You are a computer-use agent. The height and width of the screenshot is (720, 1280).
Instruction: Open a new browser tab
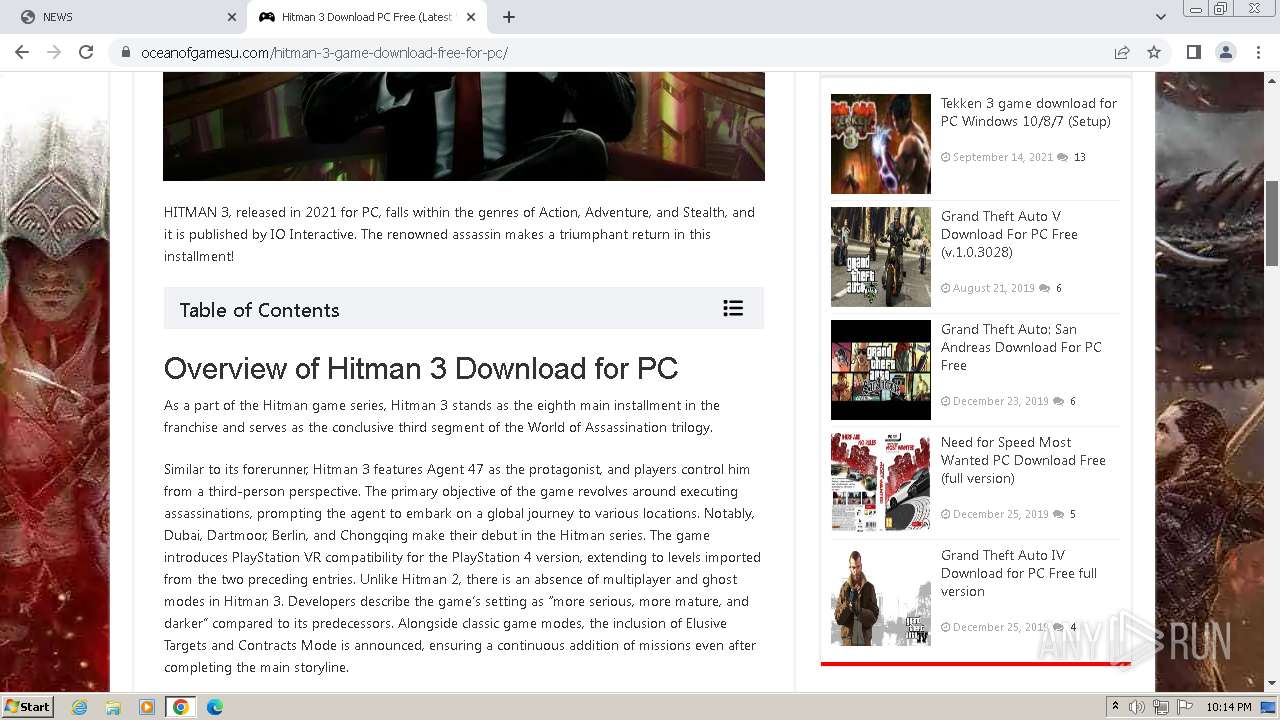[x=509, y=17]
